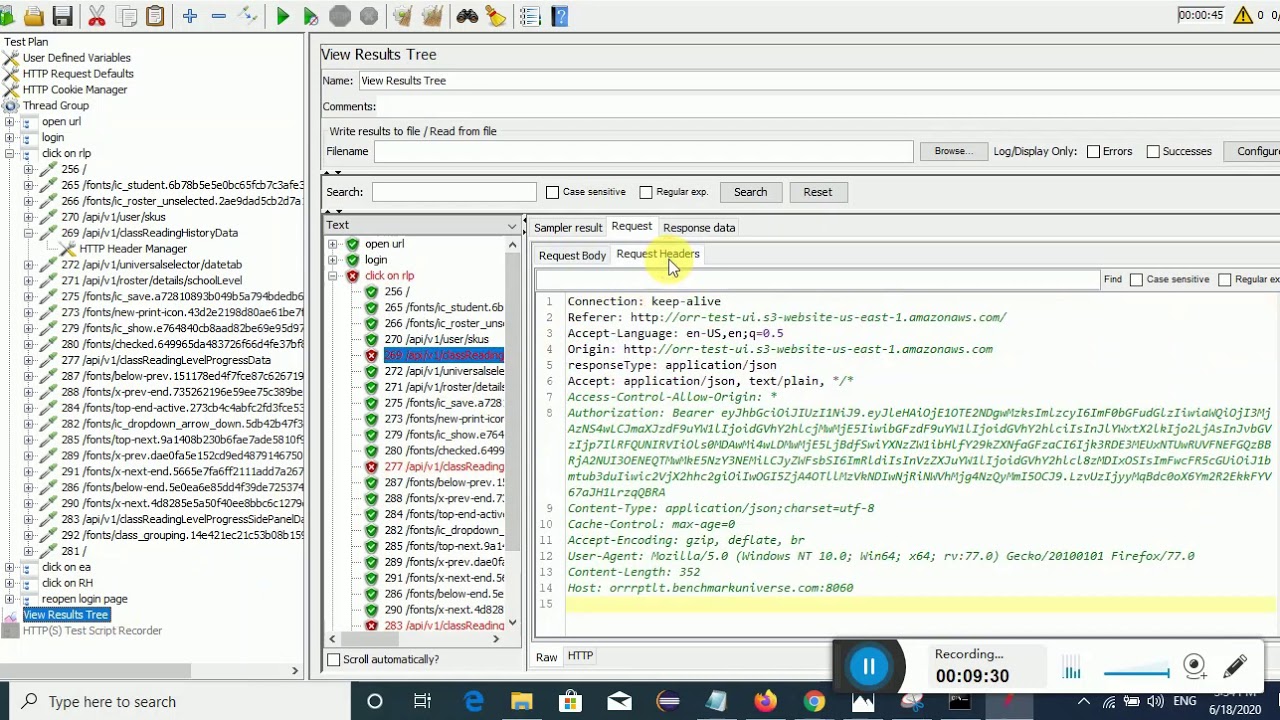This screenshot has width=1280, height=720.
Task: Open the Request Body tab
Action: point(572,255)
